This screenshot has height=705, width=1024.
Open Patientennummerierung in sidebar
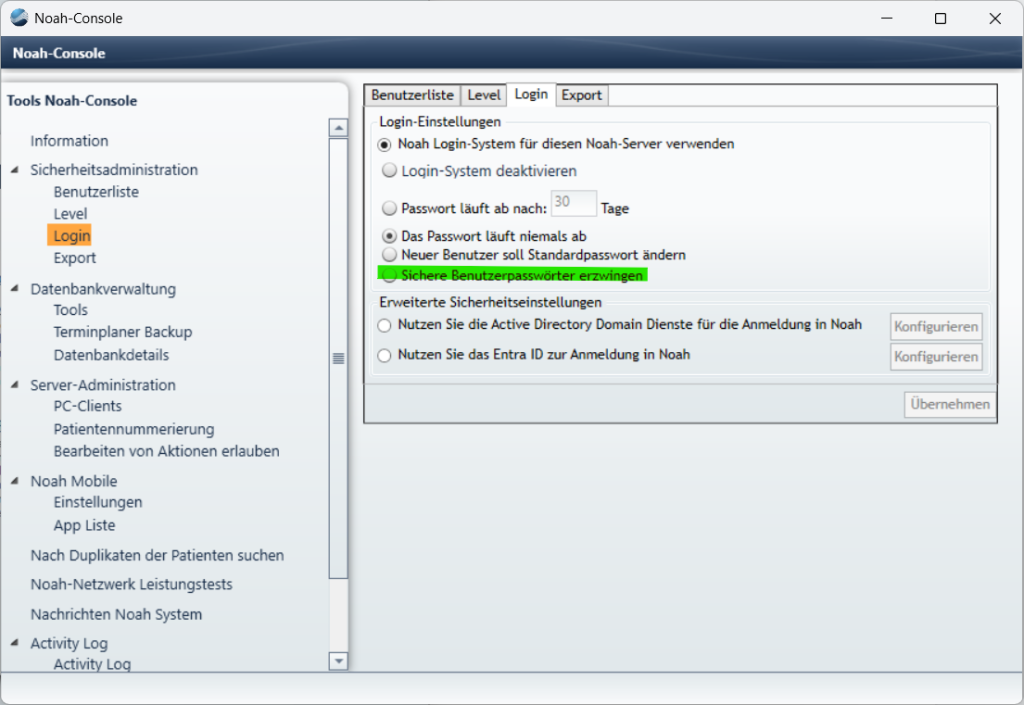pos(134,429)
